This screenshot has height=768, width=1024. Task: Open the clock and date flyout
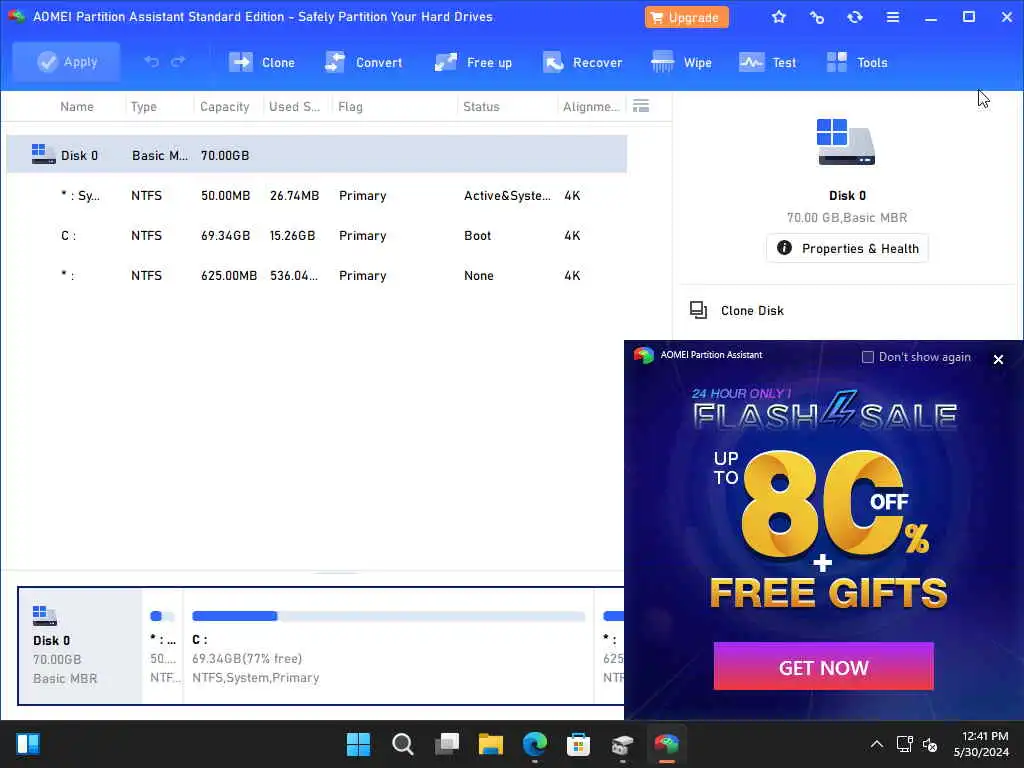point(982,744)
